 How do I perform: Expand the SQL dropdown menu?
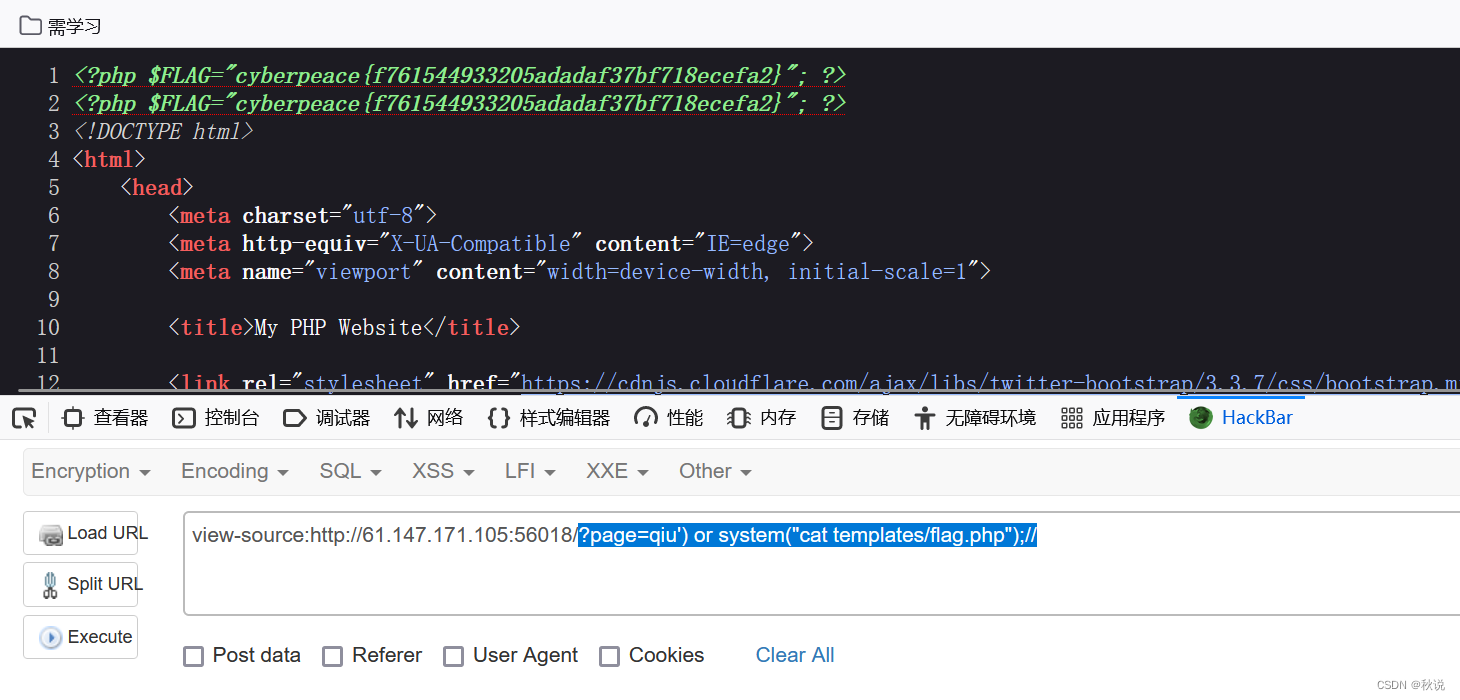pos(350,471)
